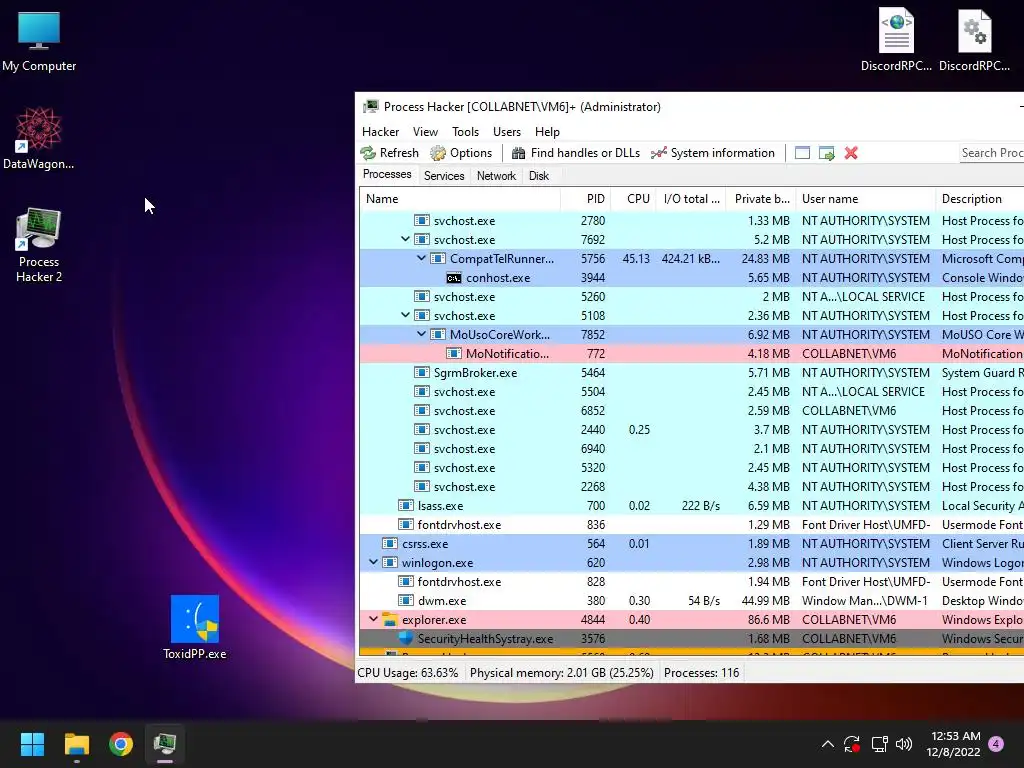Open the Users menu
This screenshot has width=1024, height=768.
coord(507,132)
